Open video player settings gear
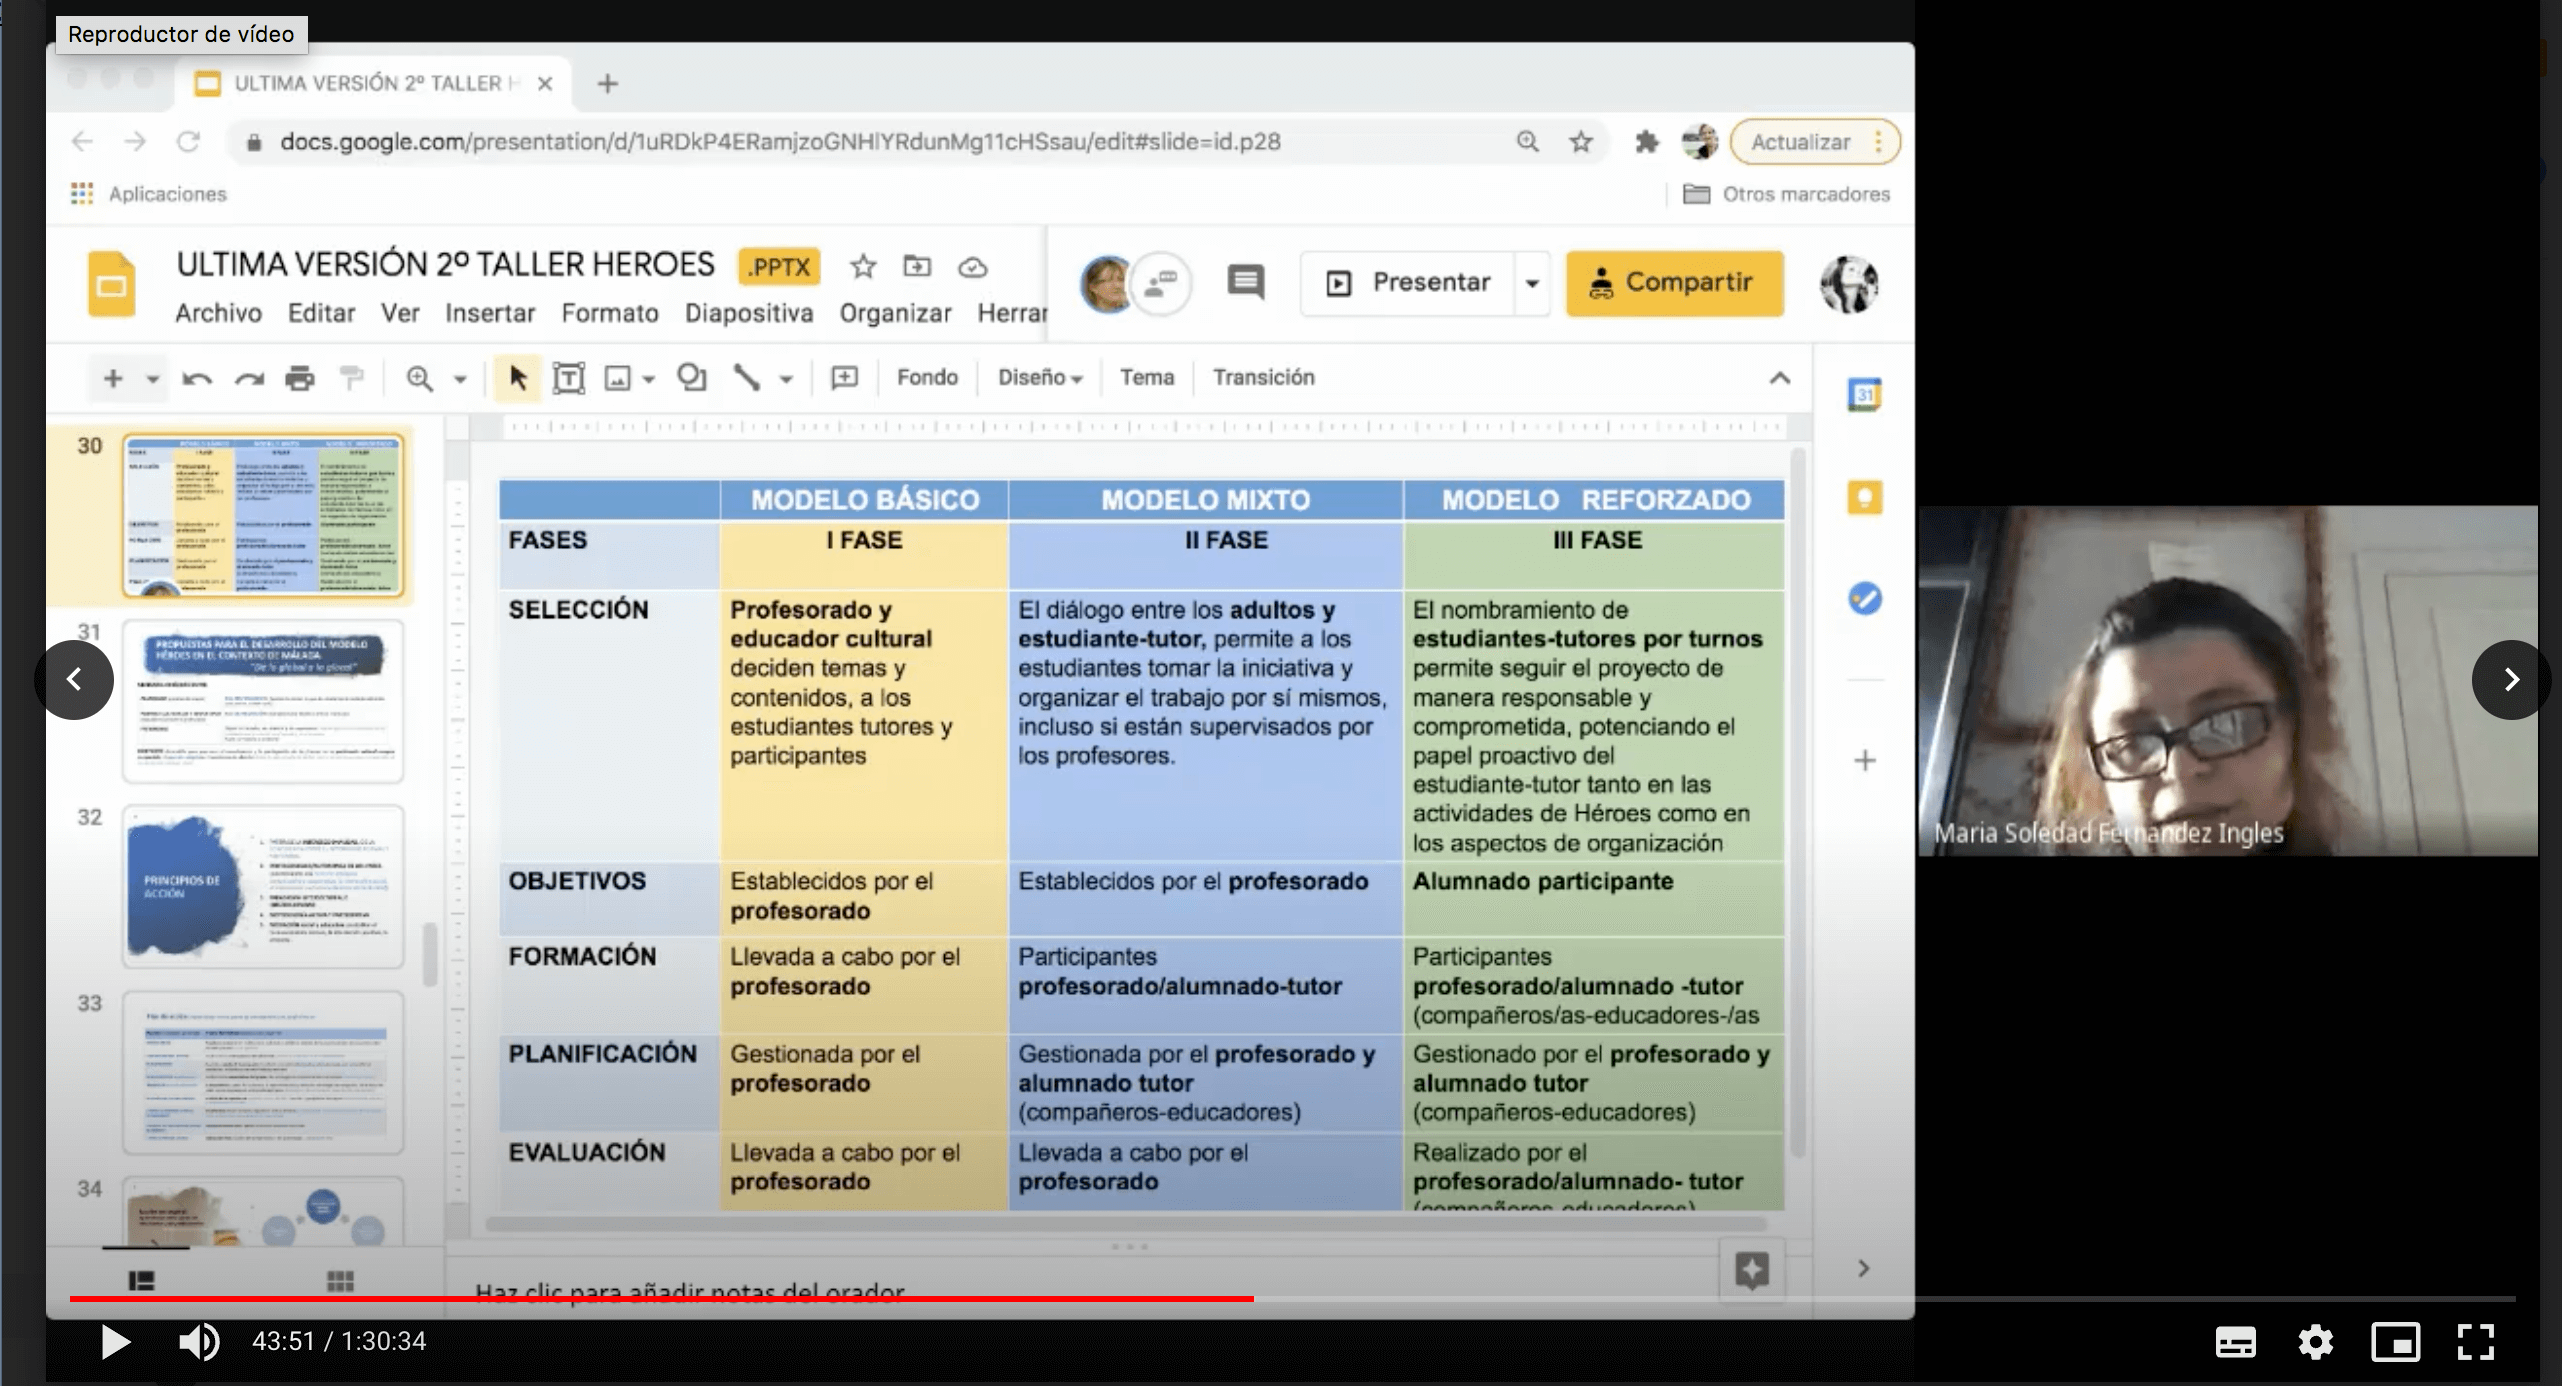The height and width of the screenshot is (1386, 2562). 2315,1342
